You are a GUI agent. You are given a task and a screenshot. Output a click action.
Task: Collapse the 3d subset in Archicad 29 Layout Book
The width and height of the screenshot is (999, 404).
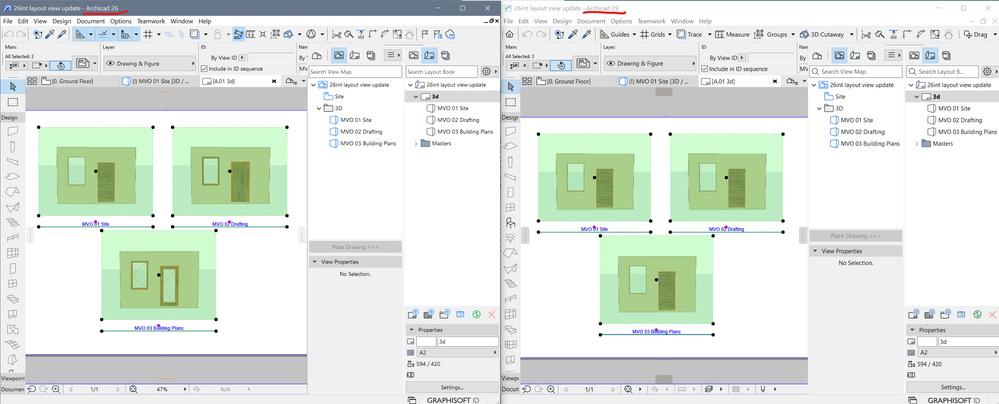pyautogui.click(x=917, y=97)
